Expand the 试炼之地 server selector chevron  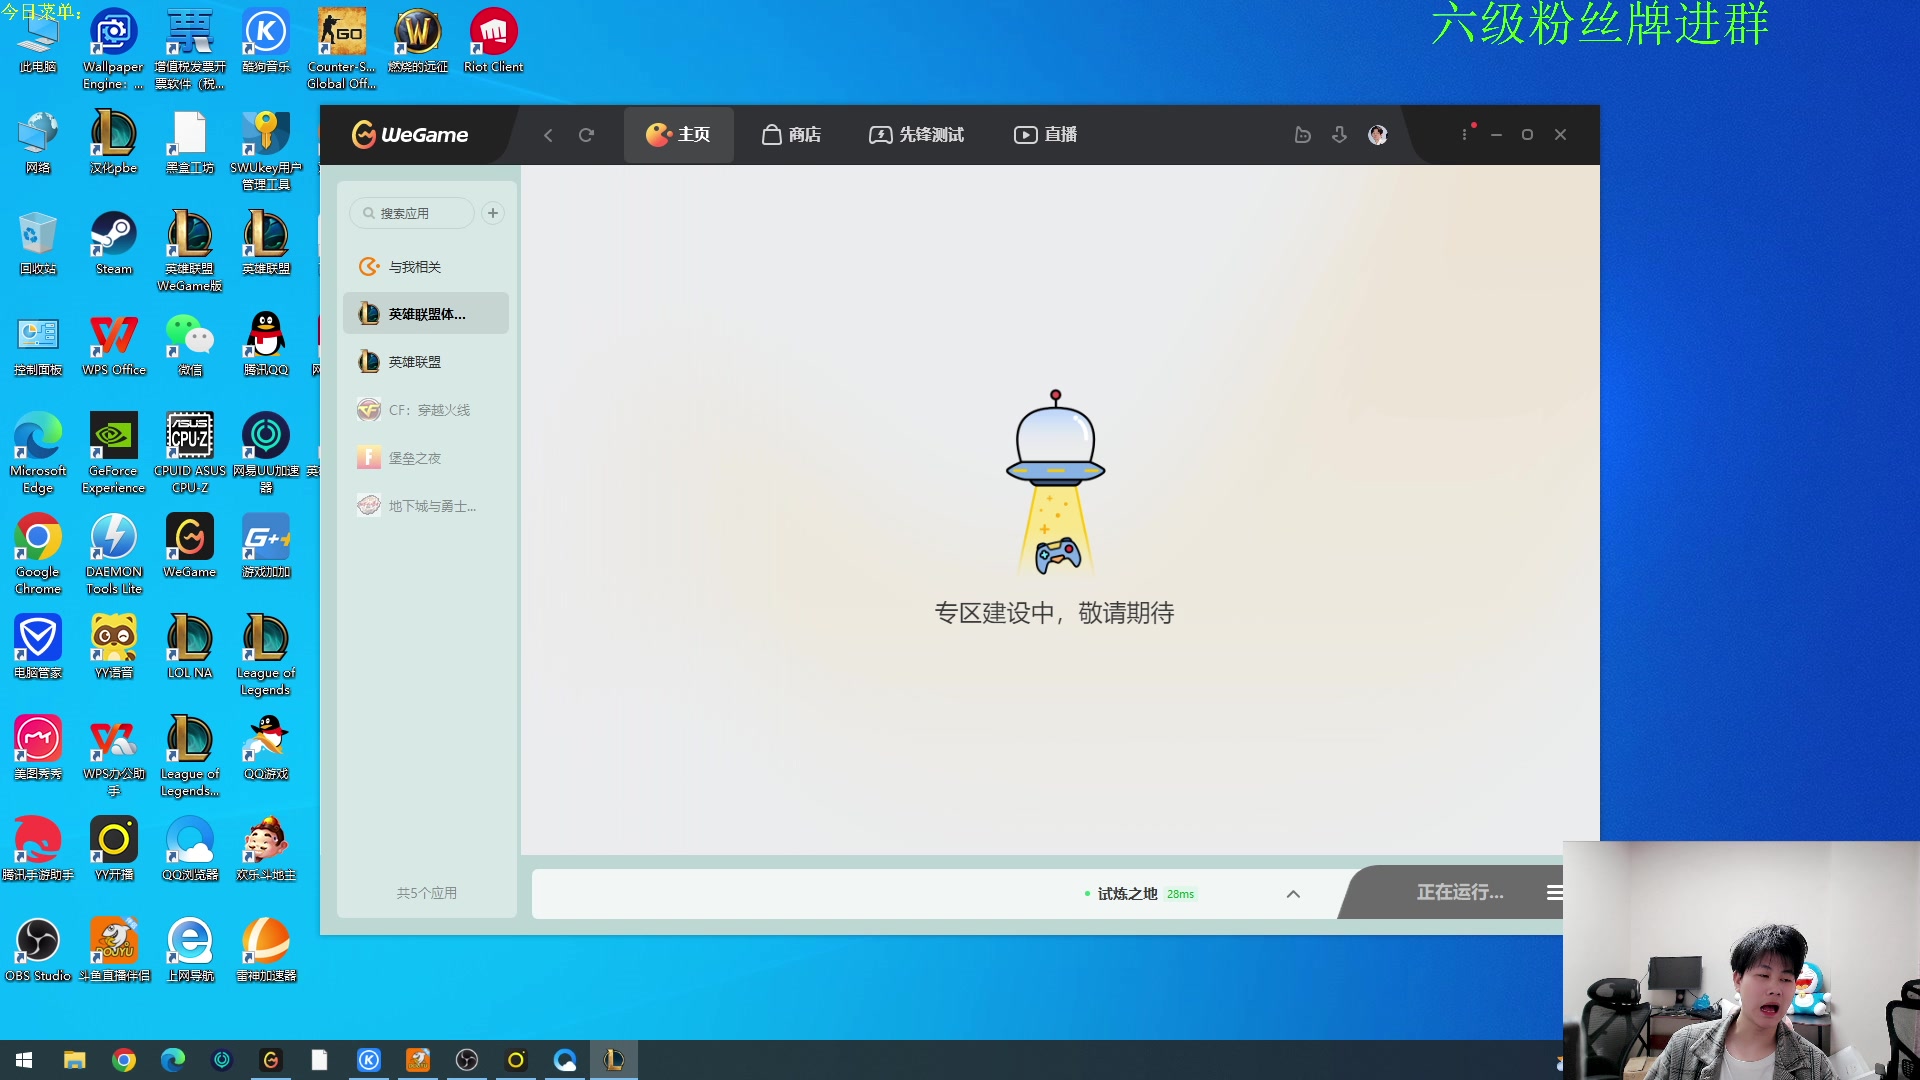tap(1293, 894)
